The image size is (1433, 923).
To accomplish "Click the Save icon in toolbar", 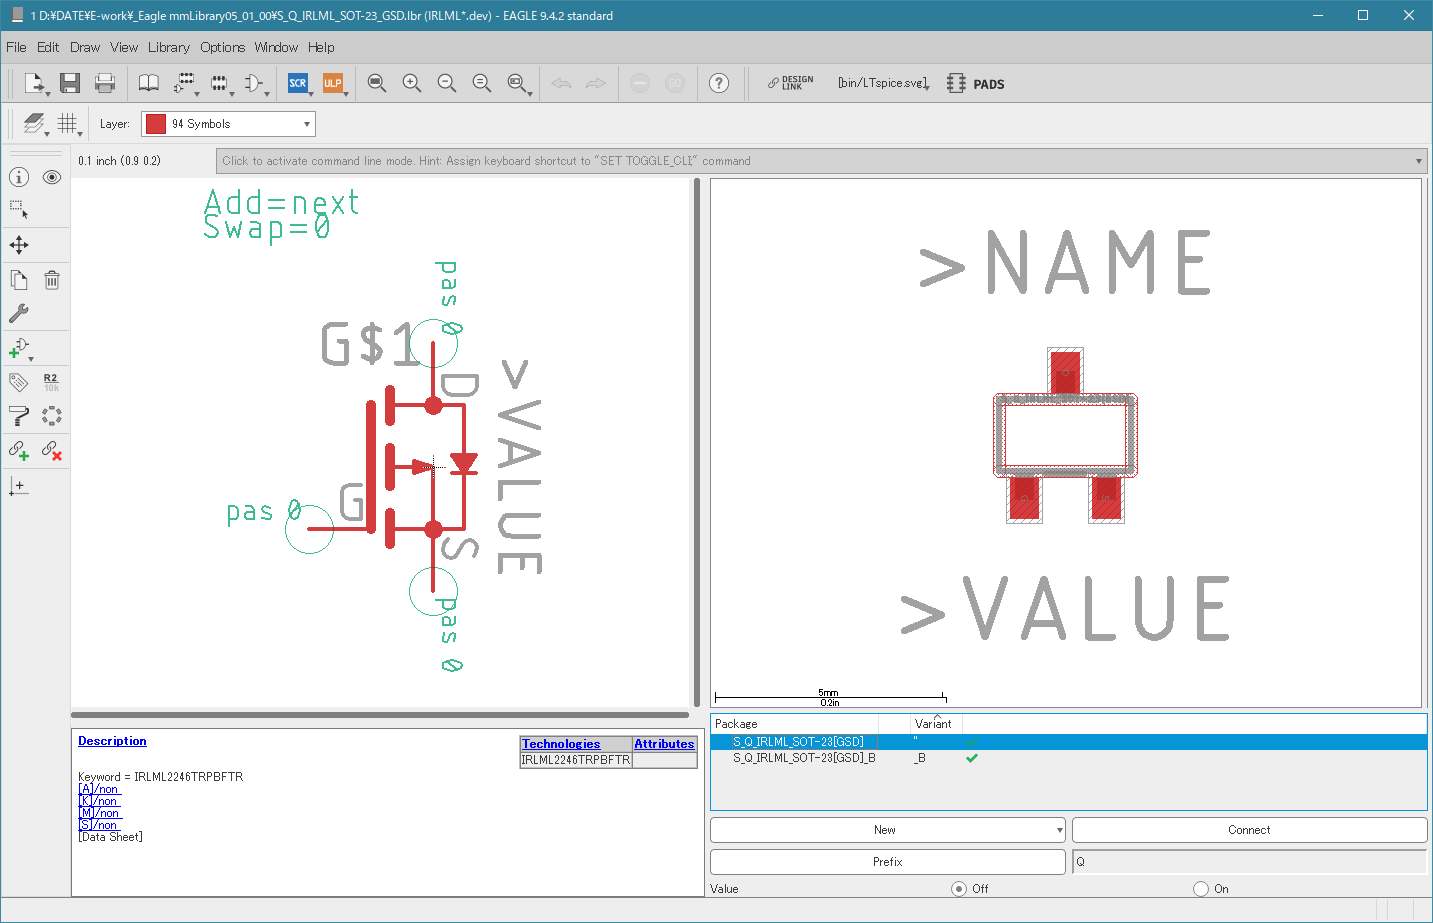I will (x=69, y=83).
